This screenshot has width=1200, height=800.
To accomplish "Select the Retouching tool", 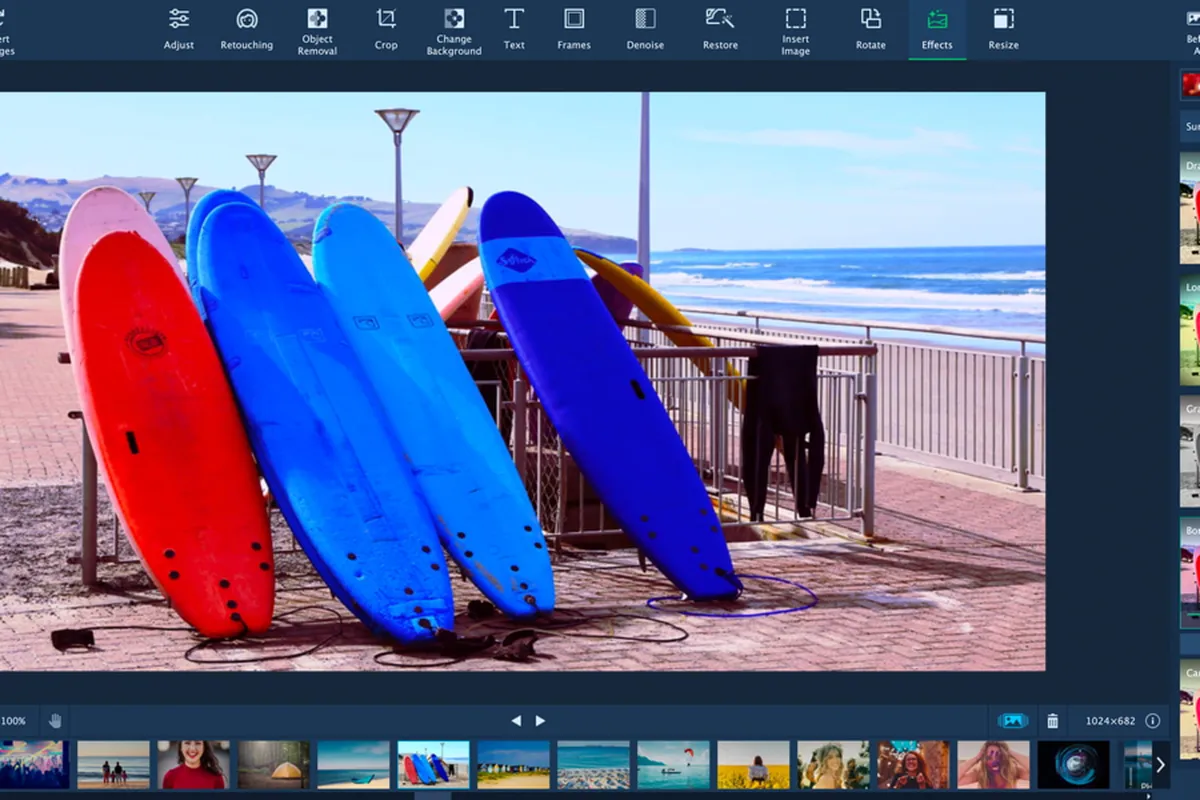I will click(246, 29).
